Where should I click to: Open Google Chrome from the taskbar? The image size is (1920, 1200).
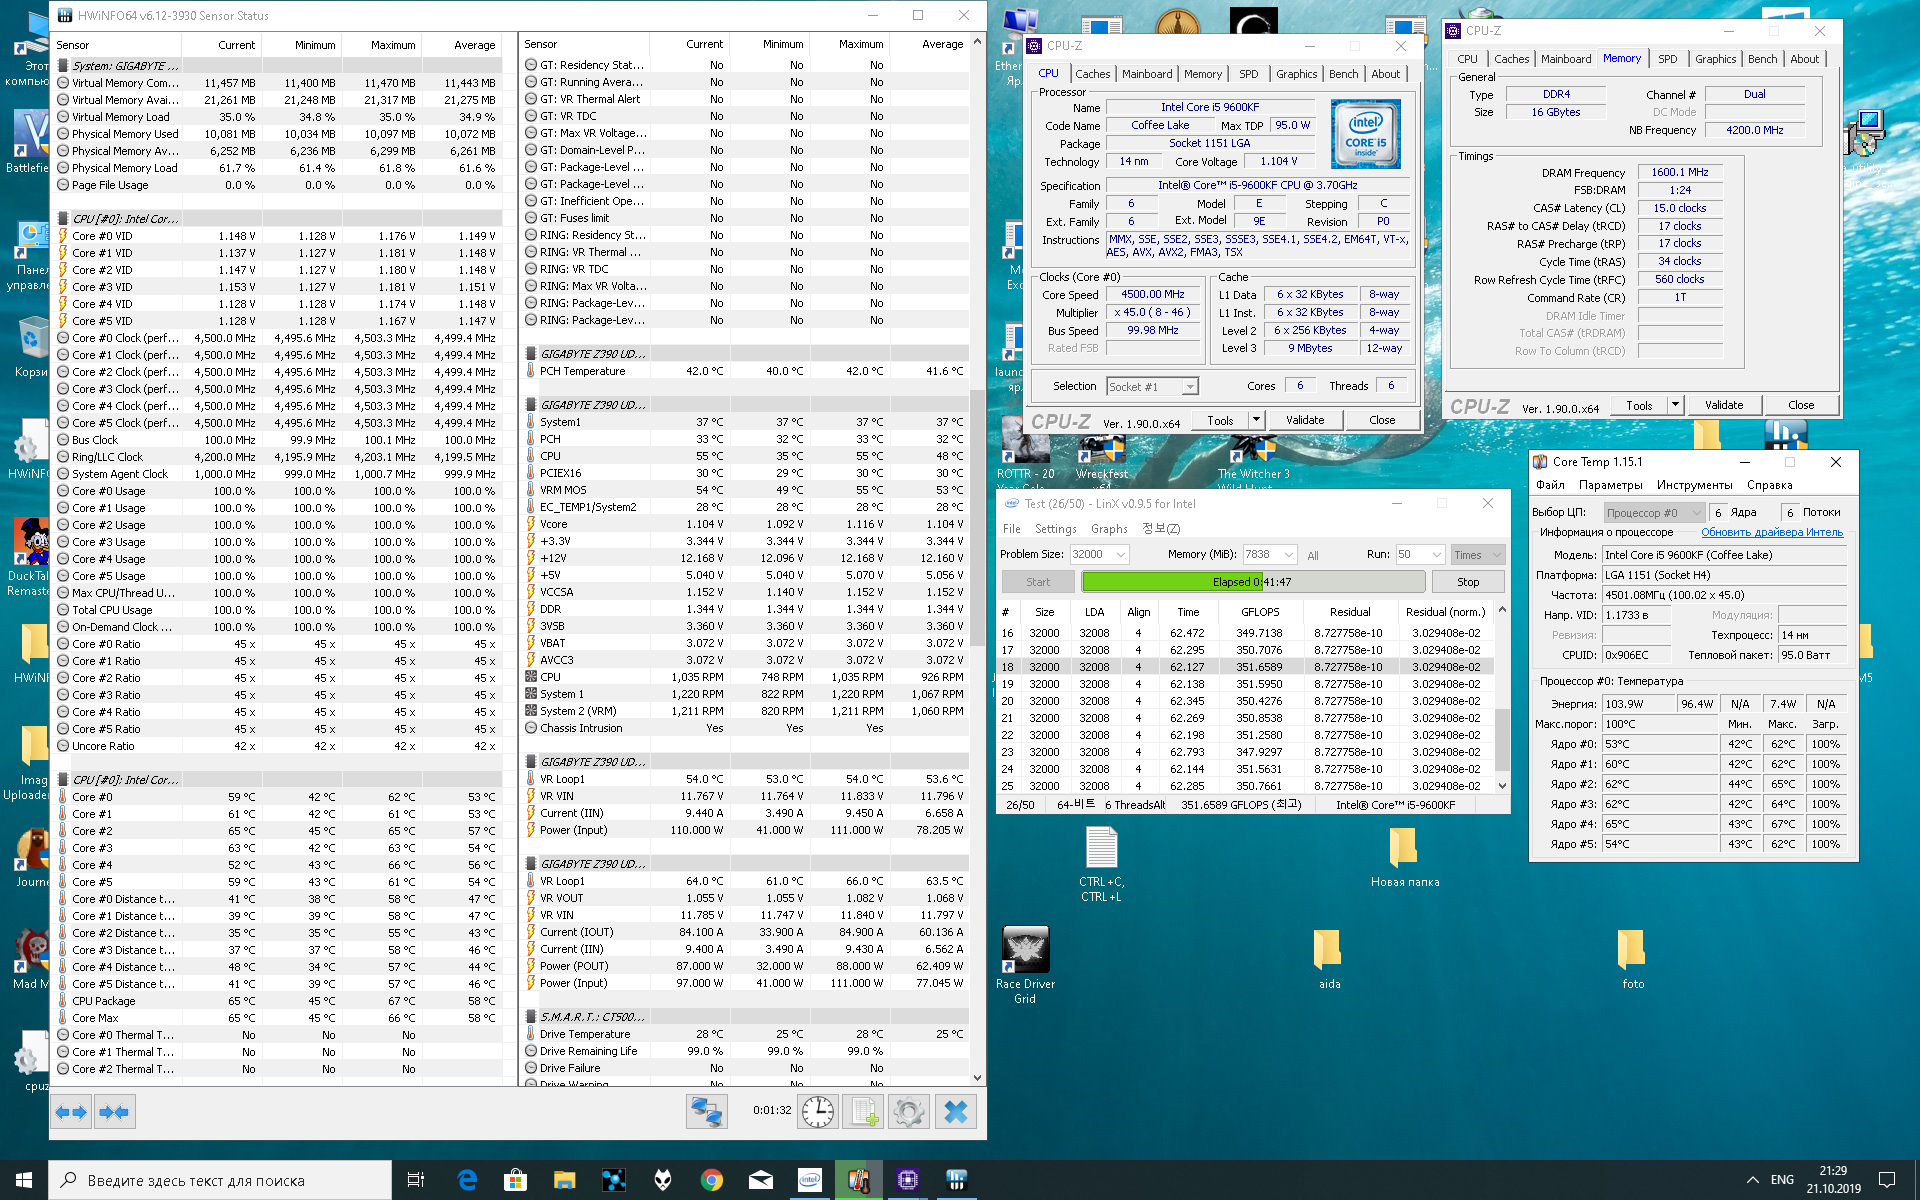711,1180
